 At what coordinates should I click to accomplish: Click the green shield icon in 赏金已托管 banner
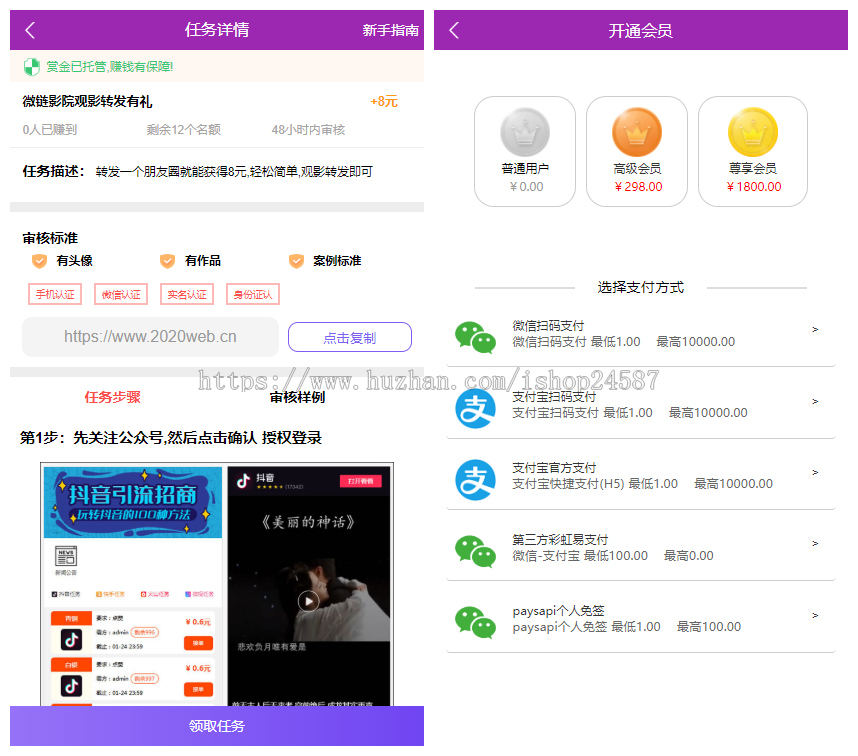click(x=32, y=67)
